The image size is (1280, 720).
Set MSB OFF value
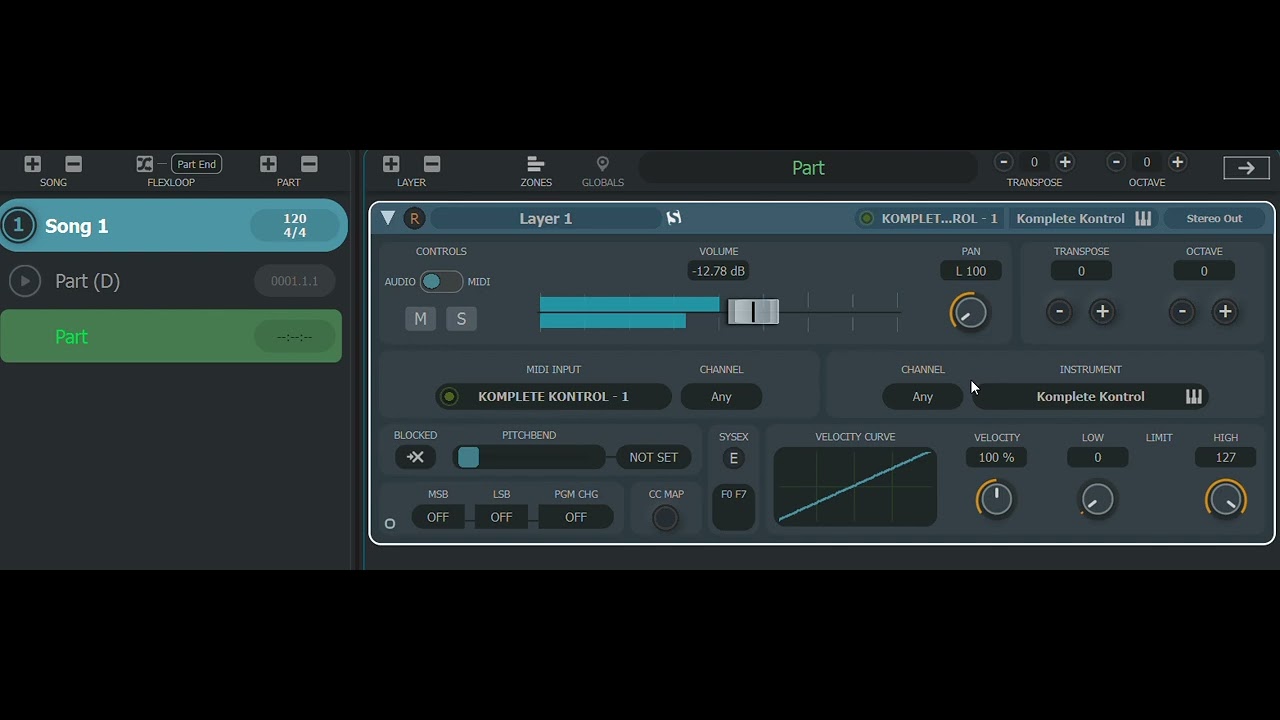[x=438, y=517]
